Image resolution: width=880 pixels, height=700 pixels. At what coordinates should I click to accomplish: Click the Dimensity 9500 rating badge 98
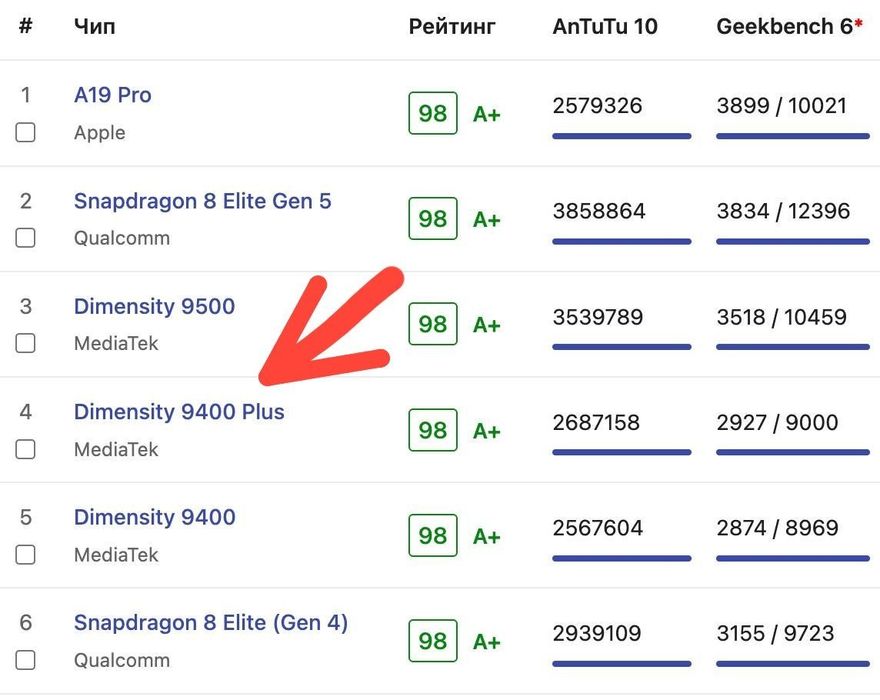(432, 324)
